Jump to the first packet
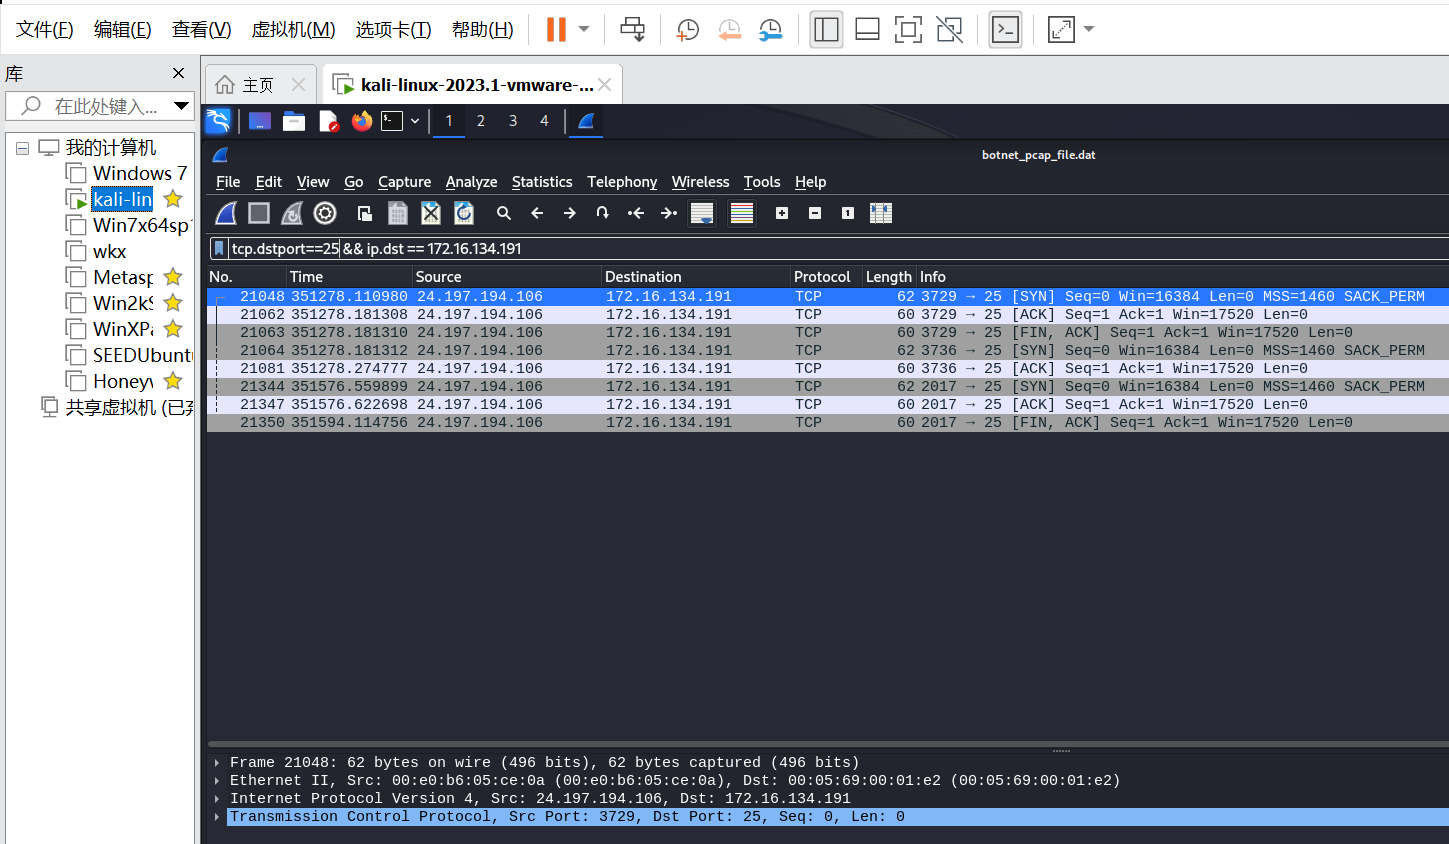Screen dimensions: 1449x844 click(x=635, y=213)
